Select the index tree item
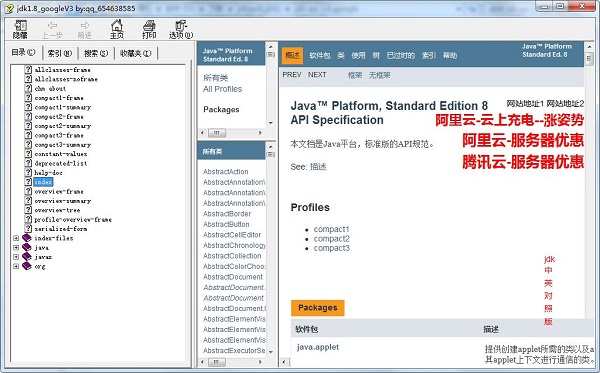Image resolution: width=600 pixels, height=373 pixels. tap(43, 182)
